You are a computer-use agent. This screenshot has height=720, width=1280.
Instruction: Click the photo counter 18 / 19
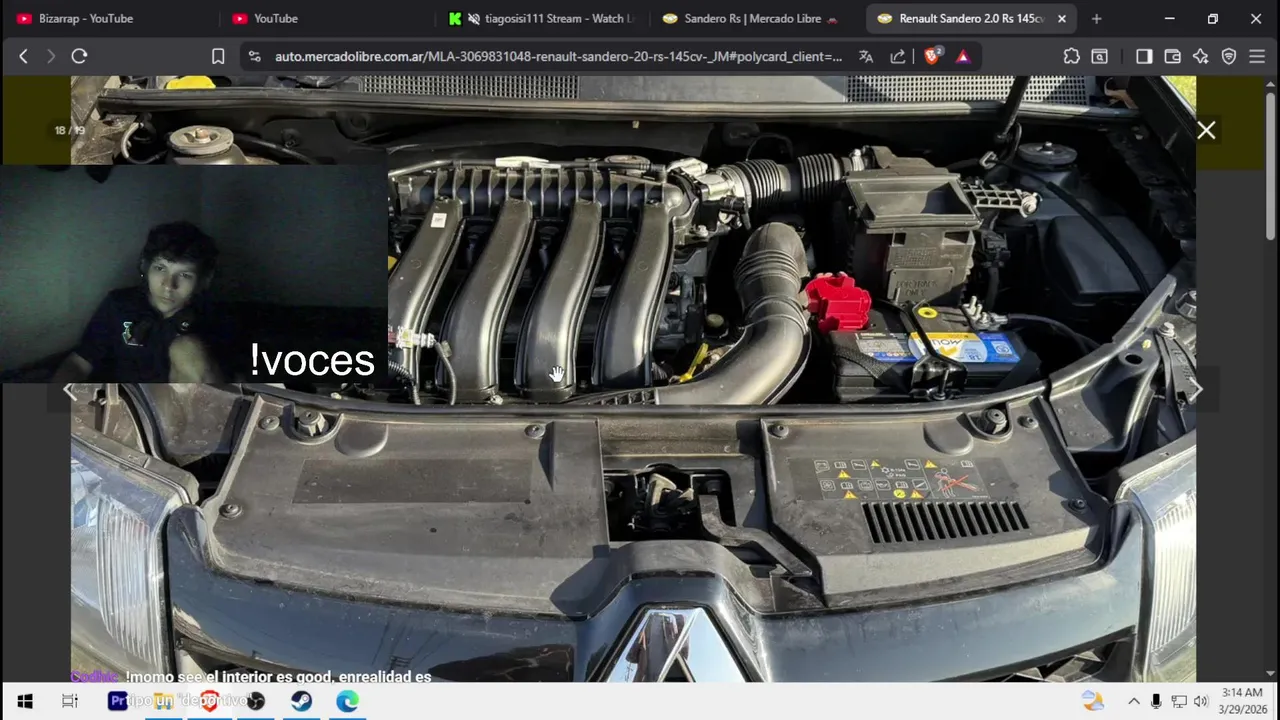coord(70,130)
